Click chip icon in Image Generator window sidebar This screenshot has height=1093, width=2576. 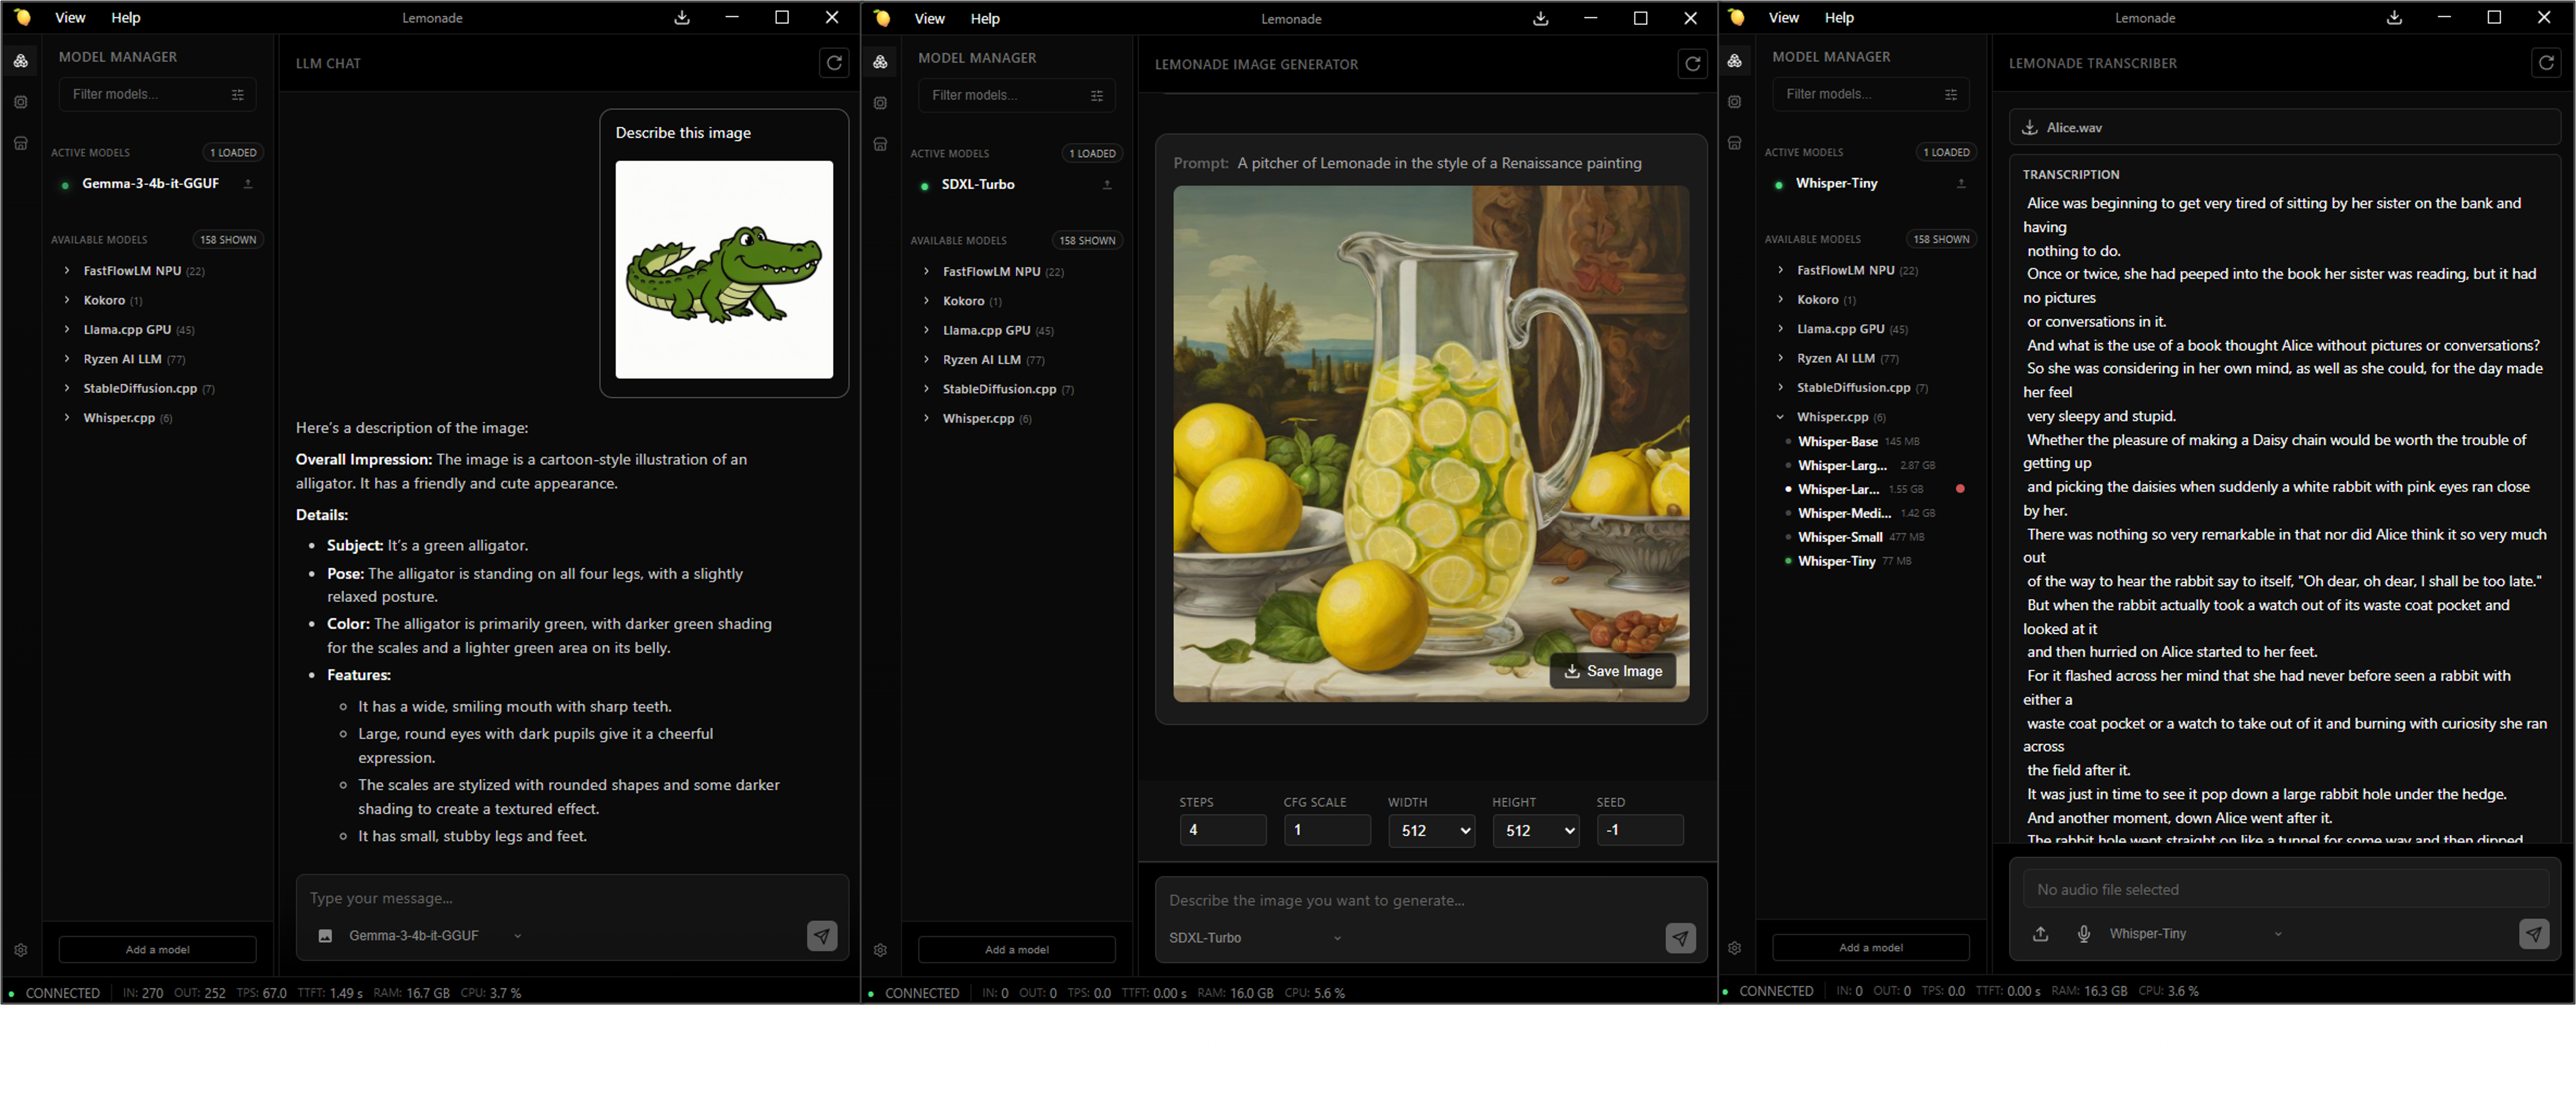point(880,103)
